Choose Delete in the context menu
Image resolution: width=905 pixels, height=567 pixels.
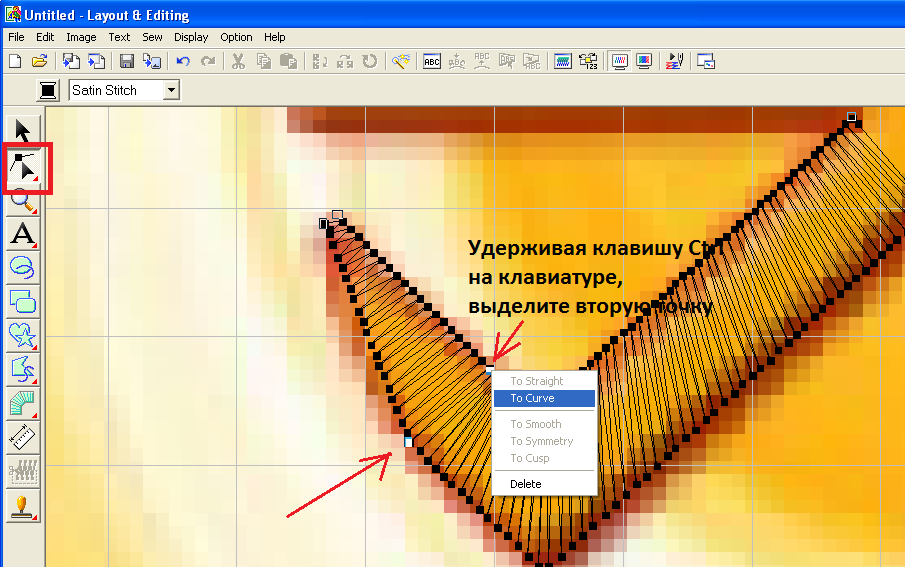tap(526, 484)
